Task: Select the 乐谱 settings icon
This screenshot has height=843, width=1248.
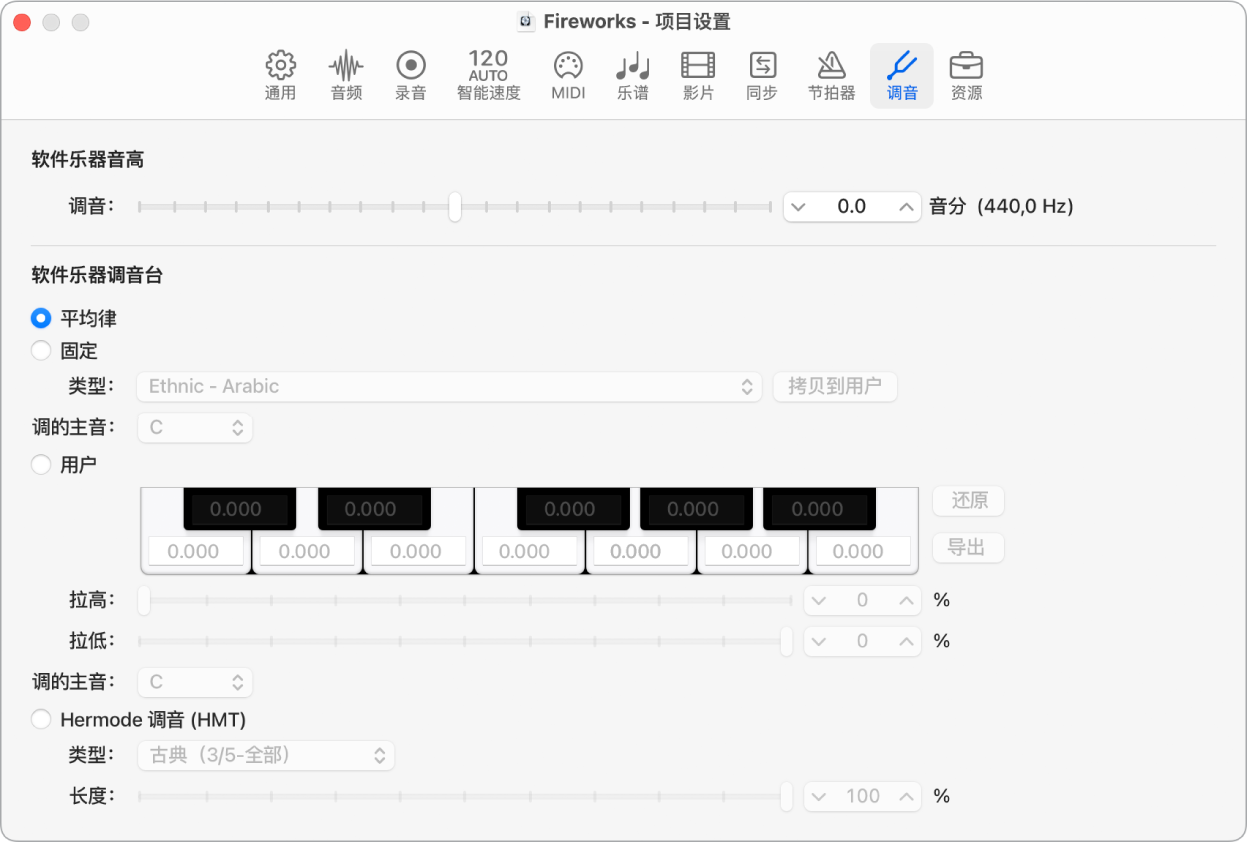Action: pyautogui.click(x=632, y=75)
